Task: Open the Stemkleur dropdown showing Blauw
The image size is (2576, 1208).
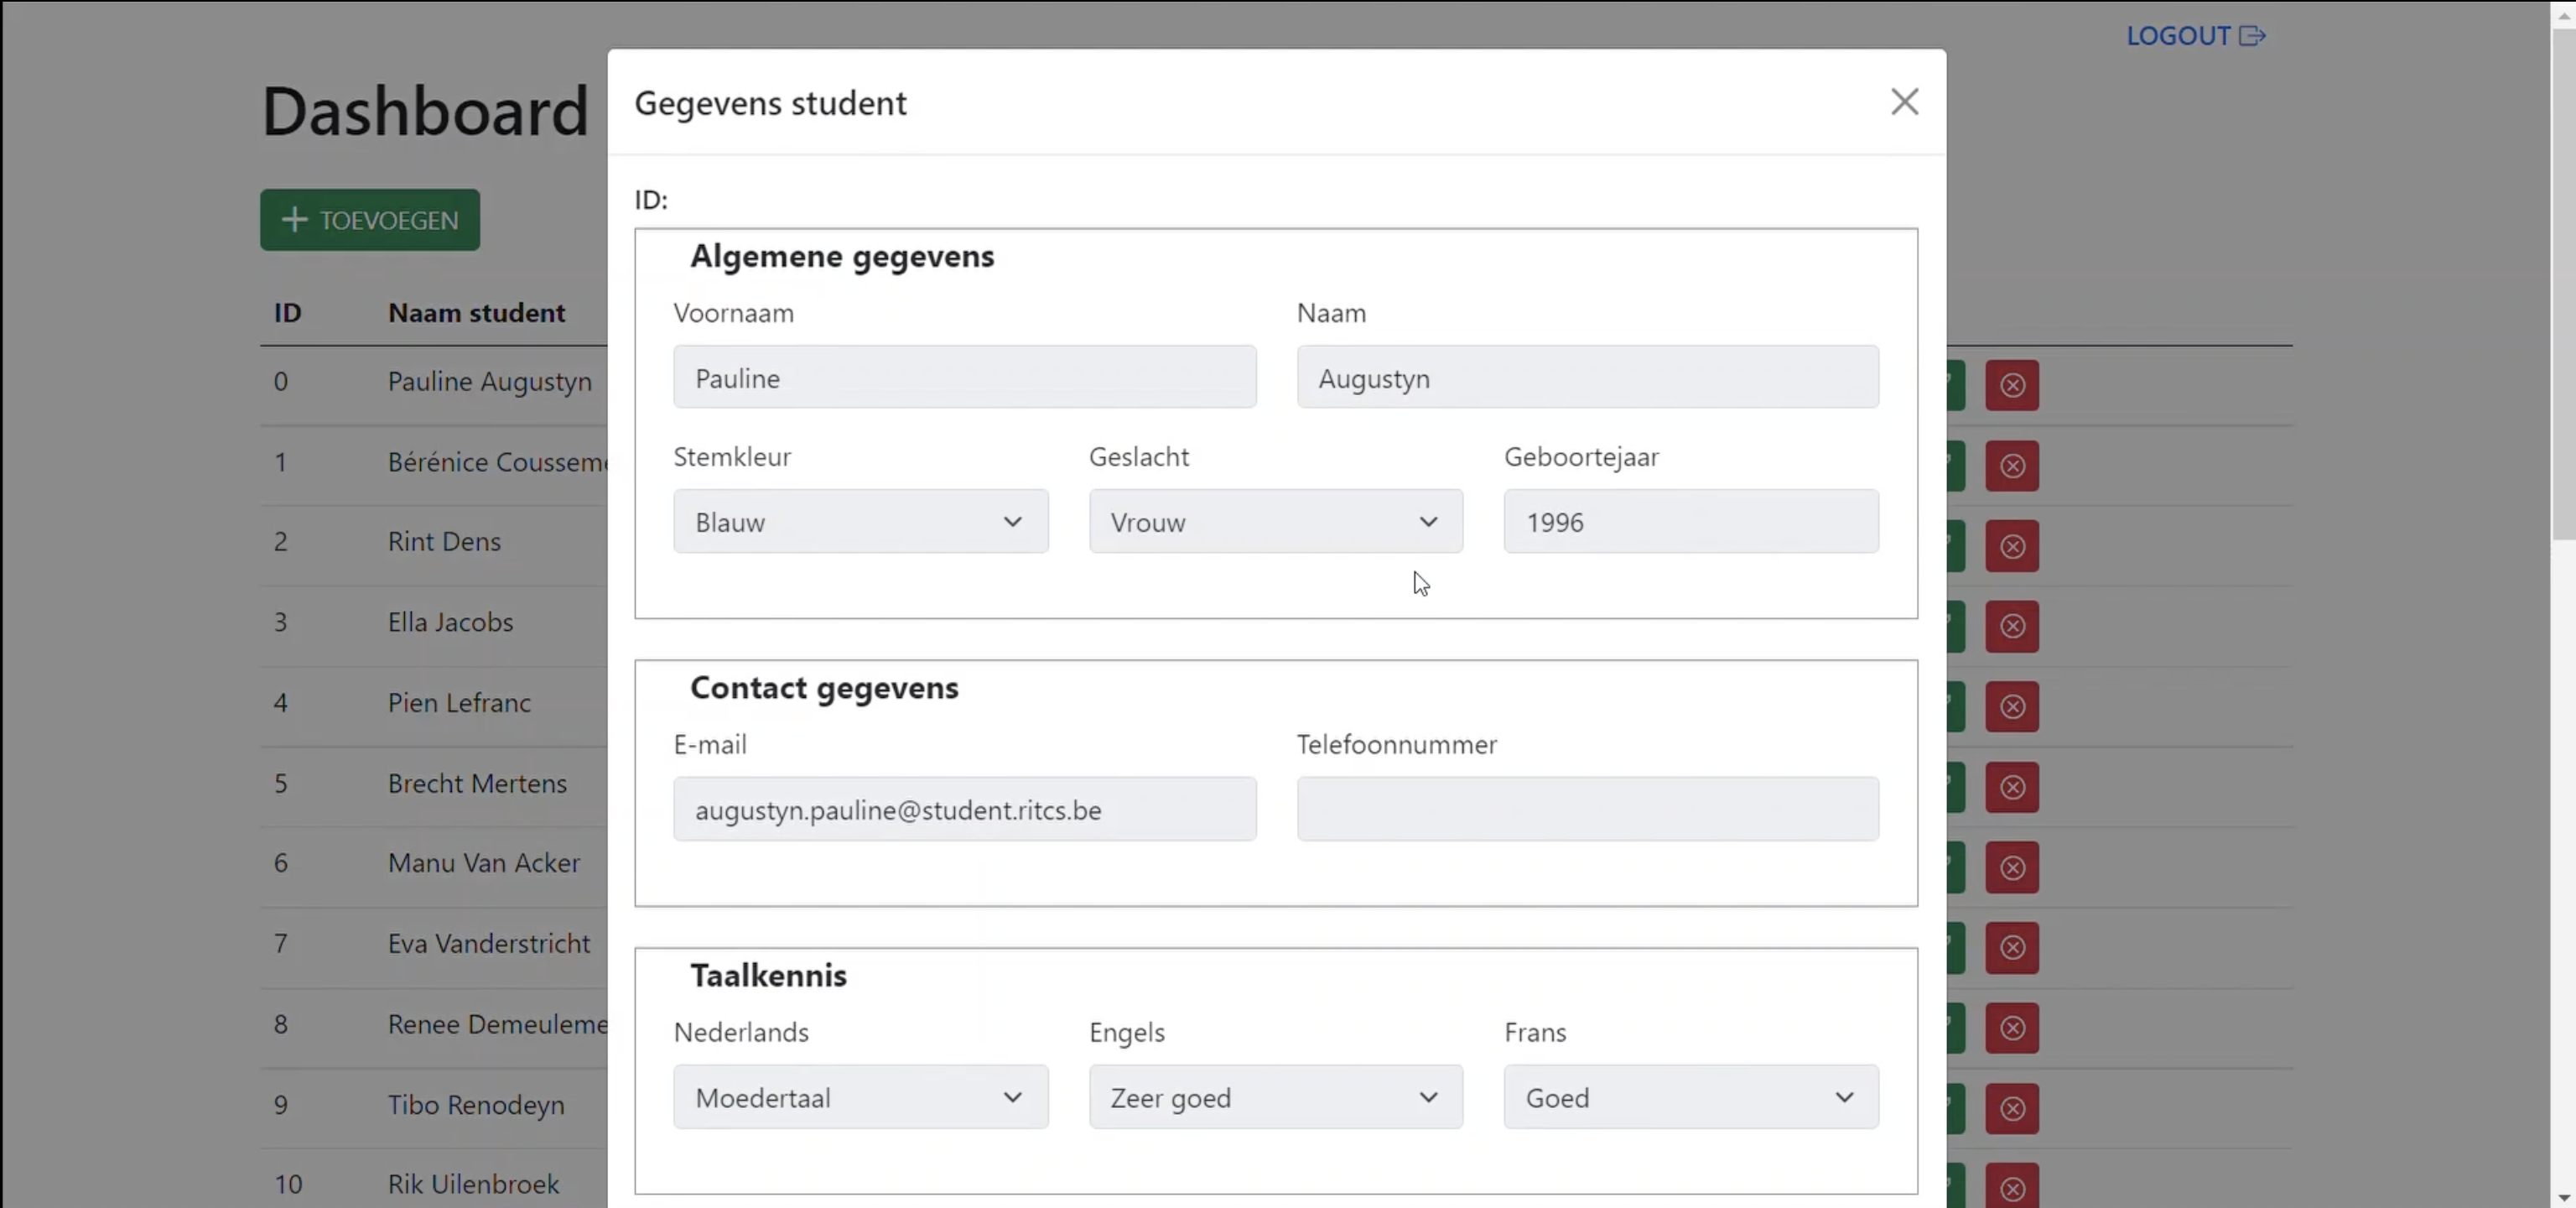Action: click(860, 521)
